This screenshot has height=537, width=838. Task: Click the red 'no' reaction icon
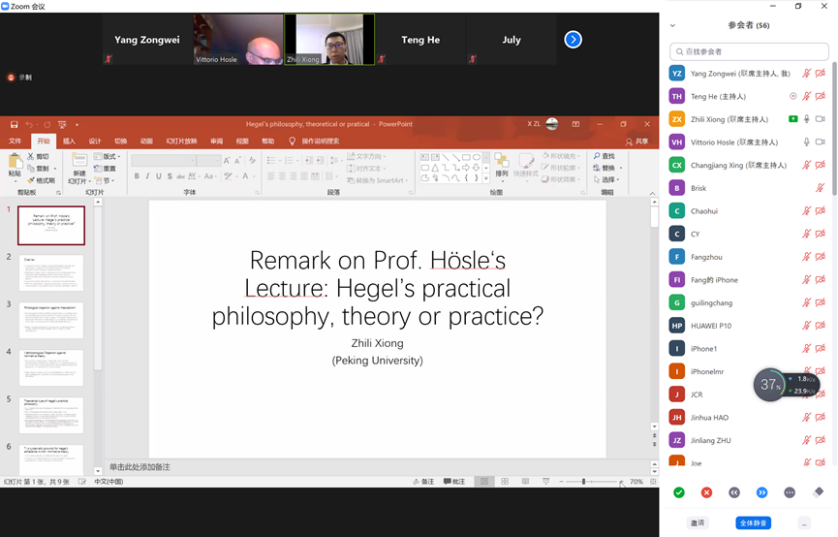click(x=706, y=492)
